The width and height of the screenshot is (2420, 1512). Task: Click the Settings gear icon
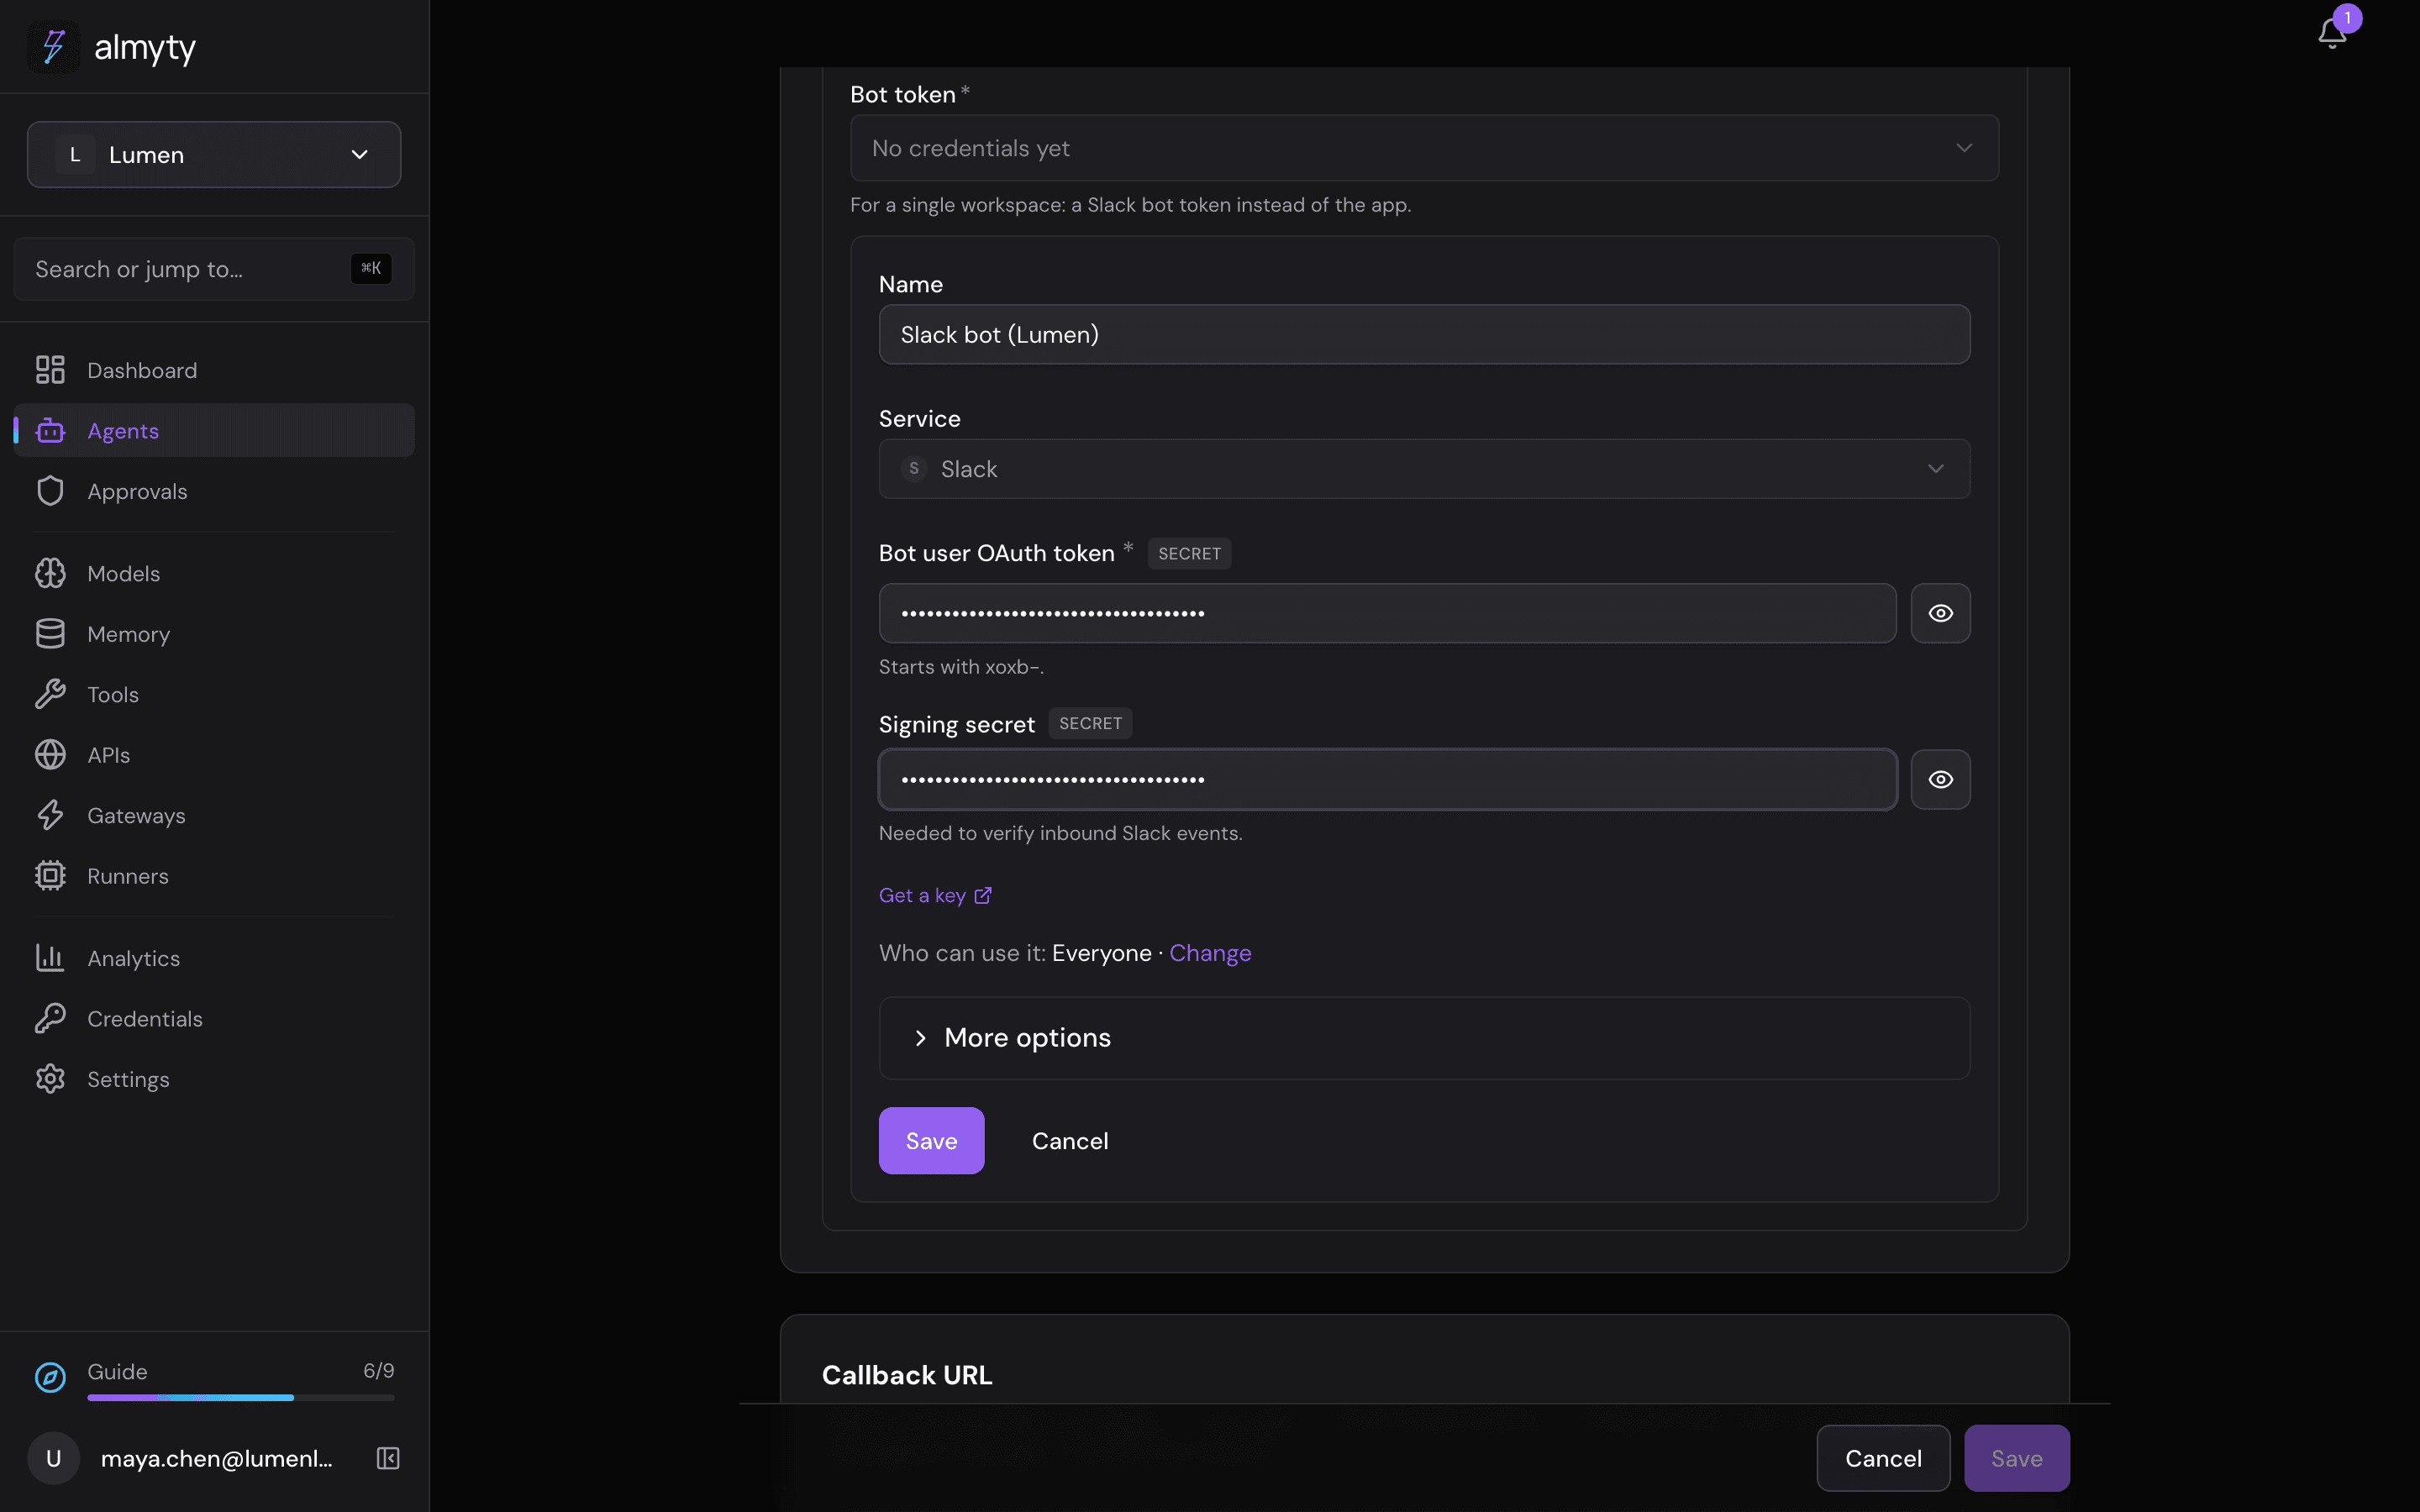click(50, 1079)
